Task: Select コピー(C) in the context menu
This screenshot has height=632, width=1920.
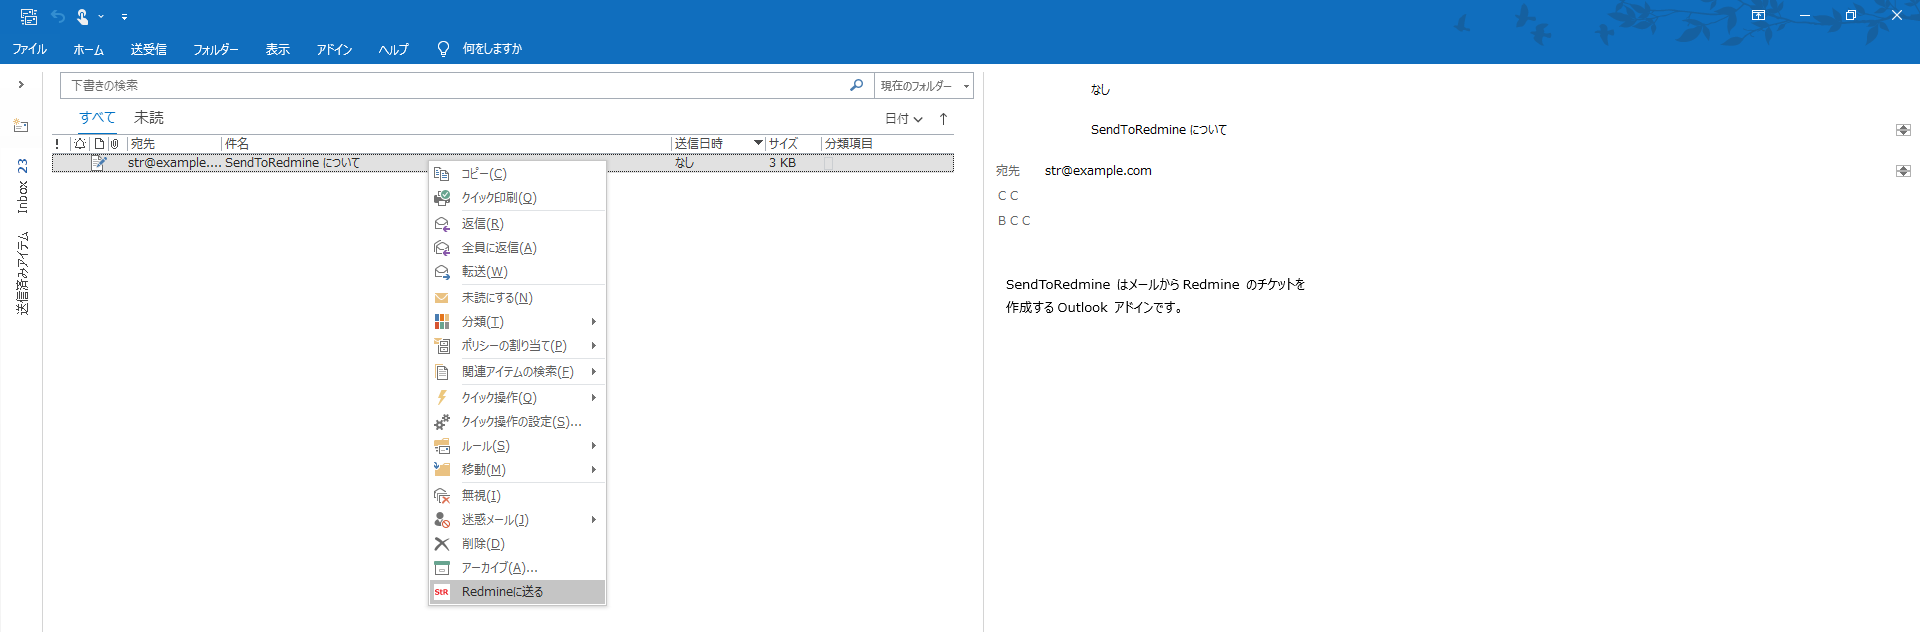Action: click(x=517, y=174)
